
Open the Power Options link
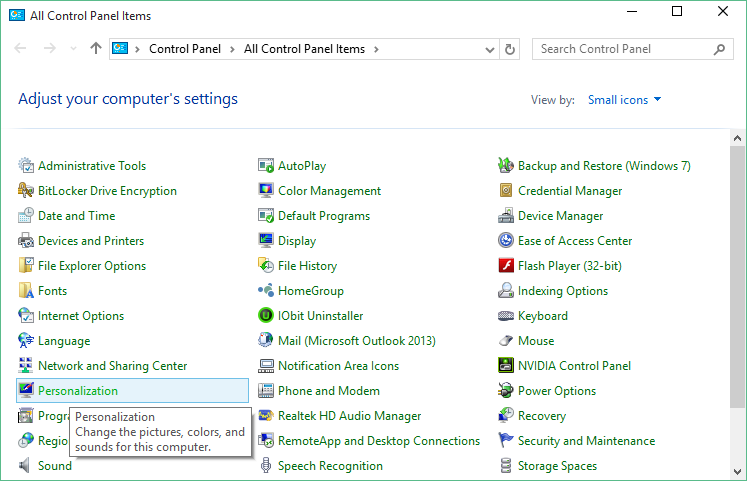(x=556, y=391)
